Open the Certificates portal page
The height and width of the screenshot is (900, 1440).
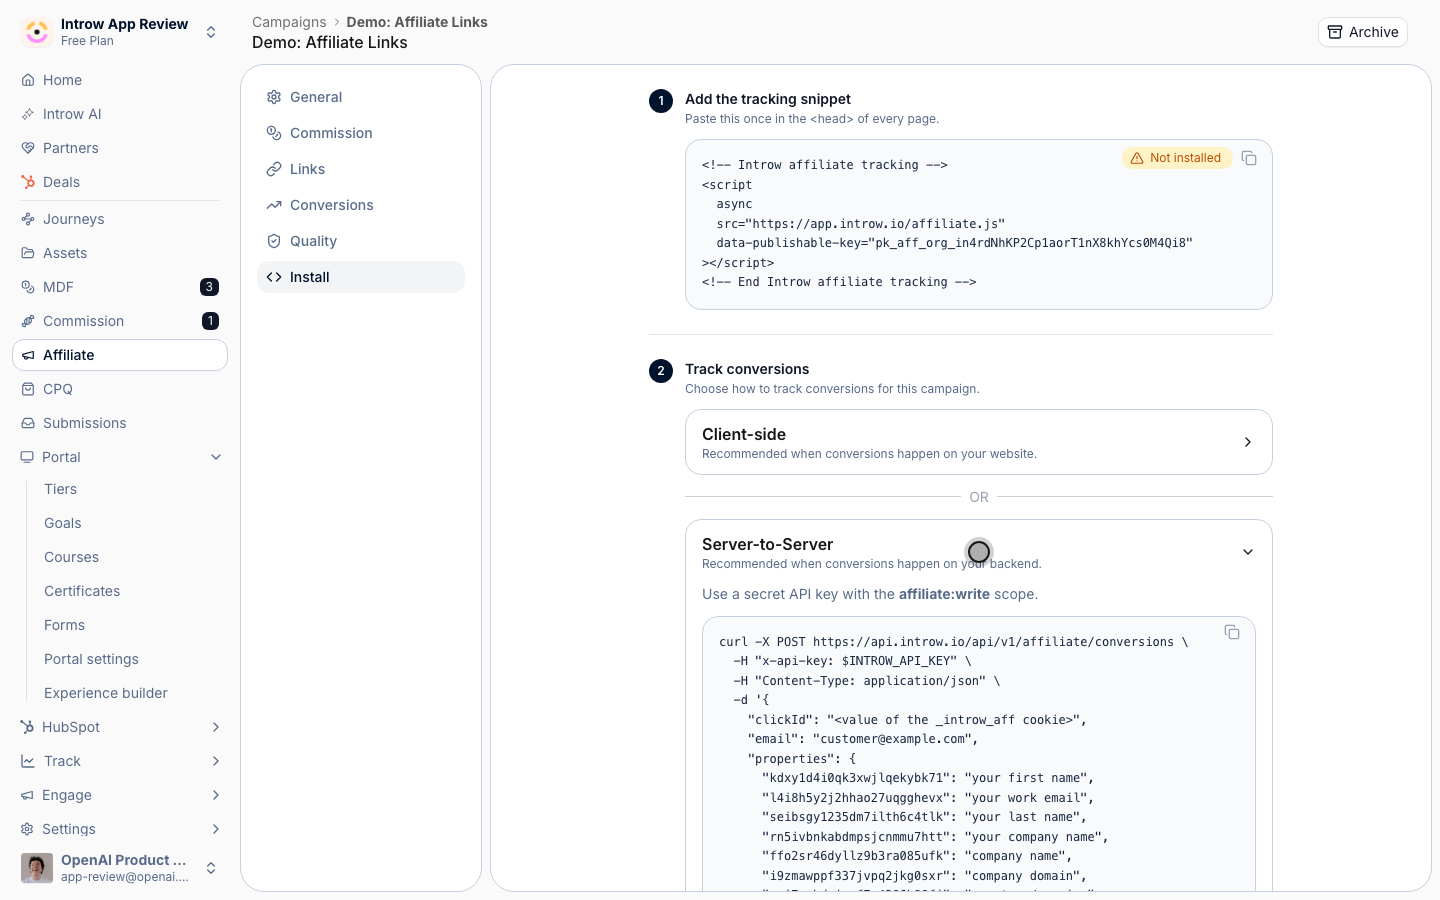click(x=82, y=591)
